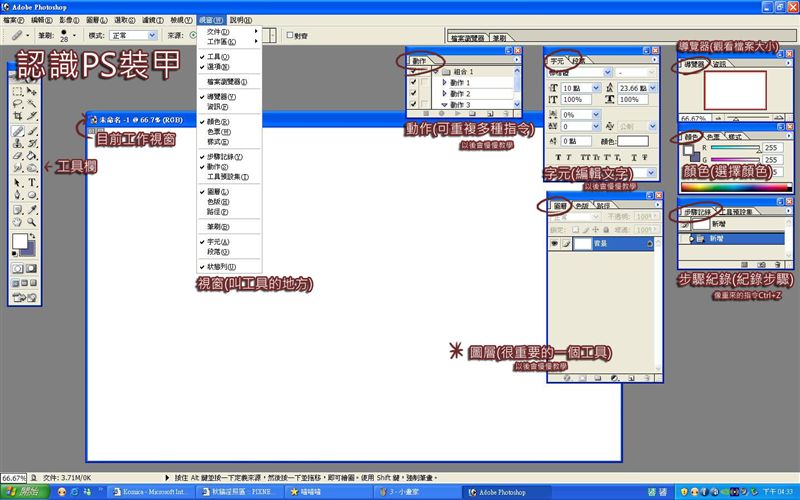The width and height of the screenshot is (800, 500).
Task: Toggle 字元 item in the 視窗 menu
Action: click(229, 242)
